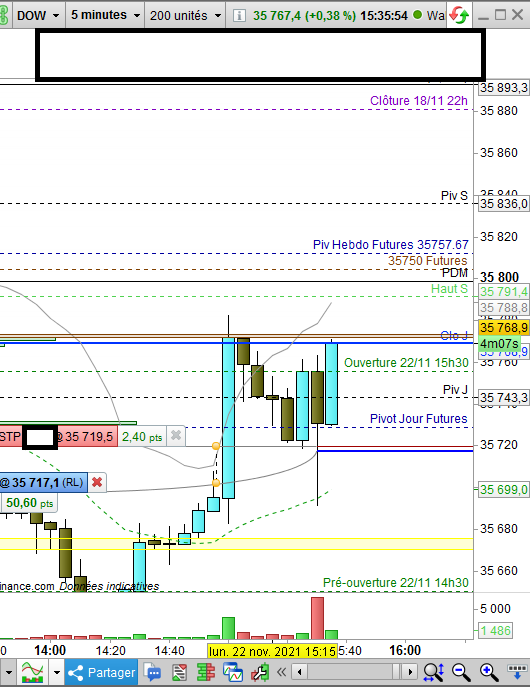Click the green market status dot

click(417, 15)
